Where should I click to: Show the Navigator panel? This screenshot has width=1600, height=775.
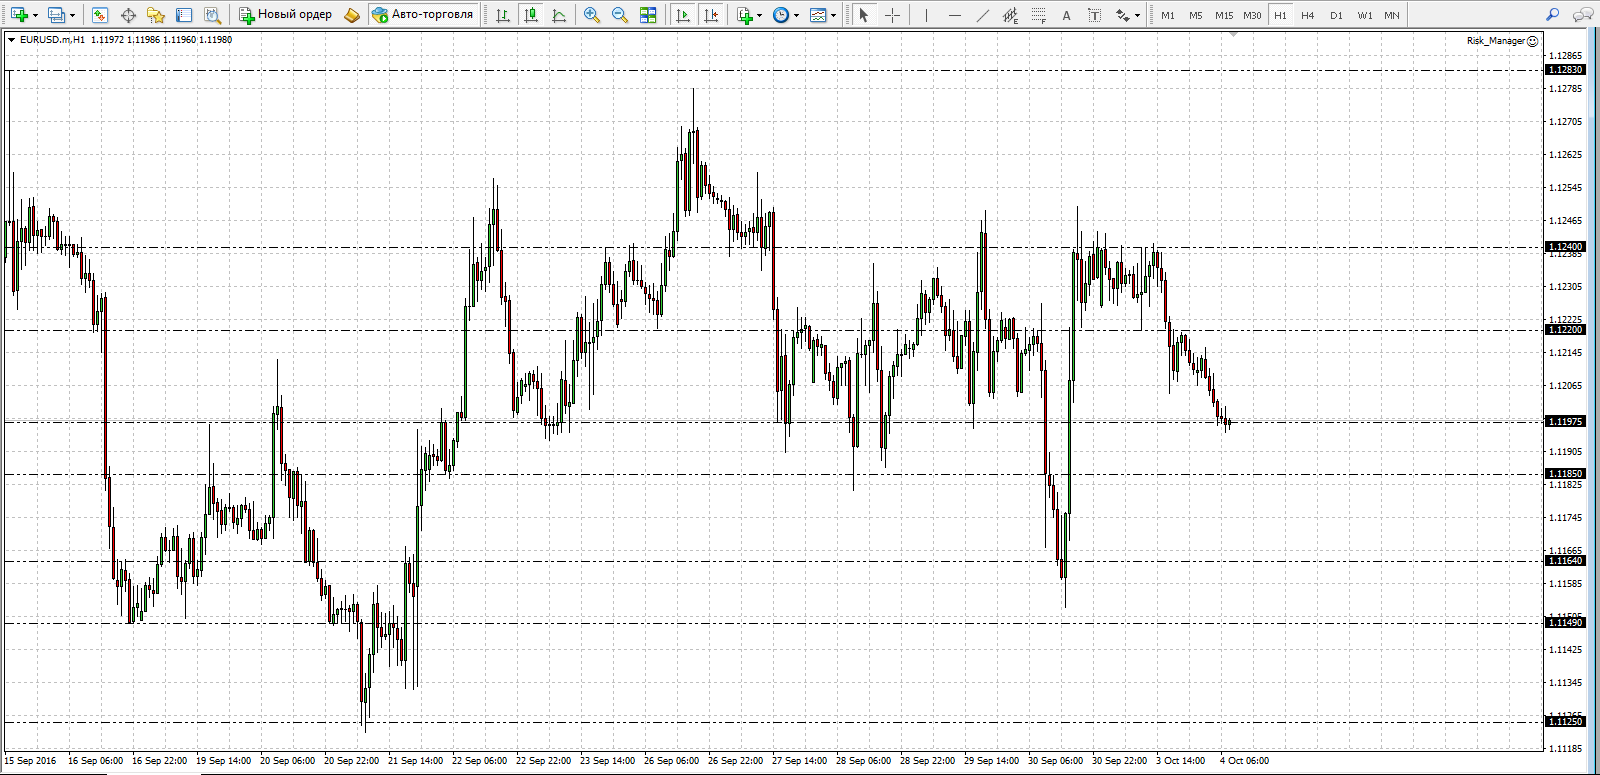click(x=156, y=15)
